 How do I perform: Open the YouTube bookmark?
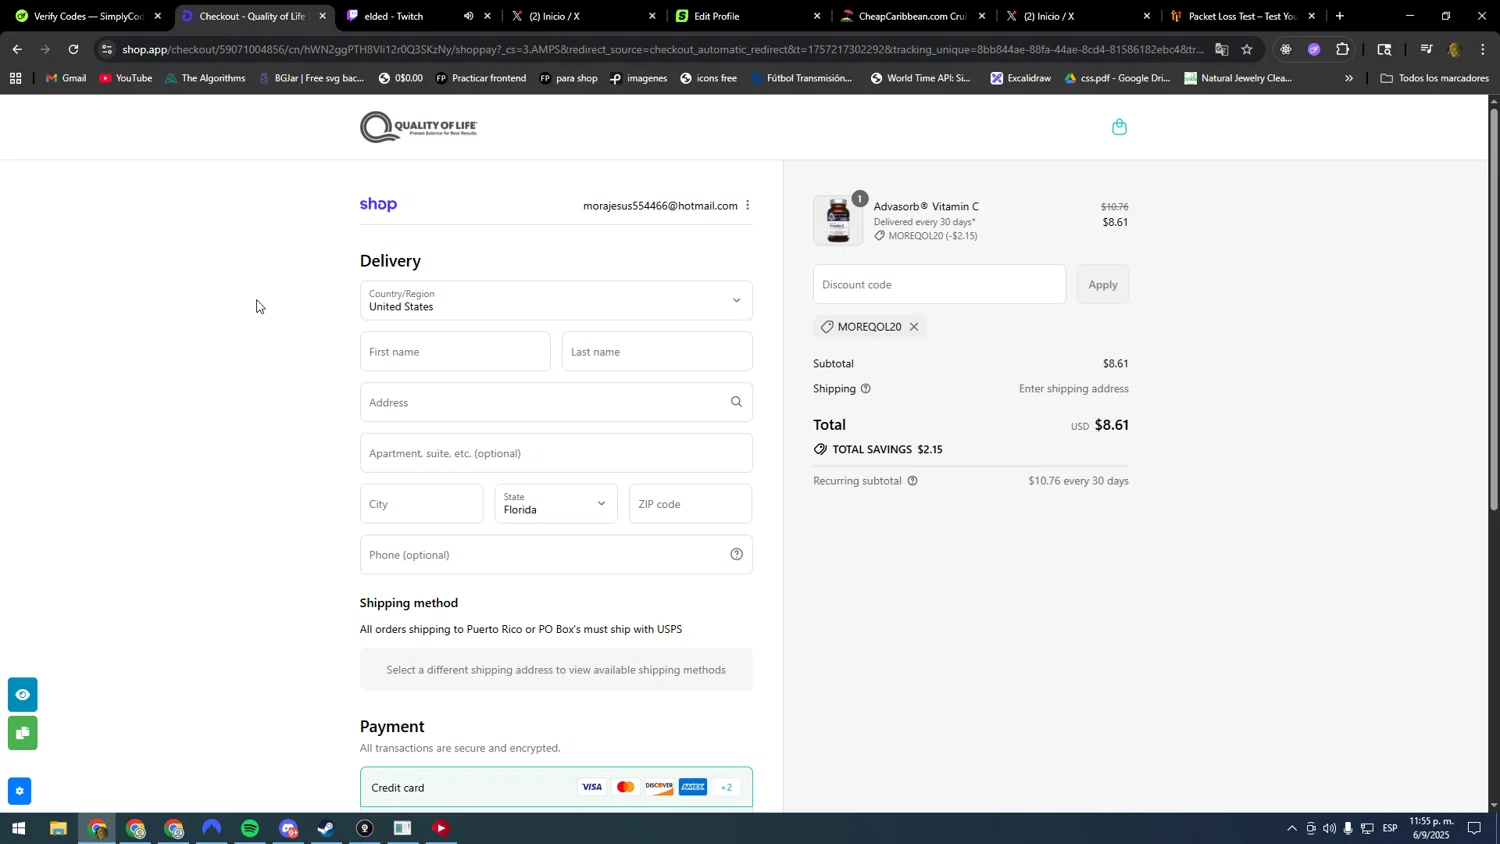click(x=126, y=78)
